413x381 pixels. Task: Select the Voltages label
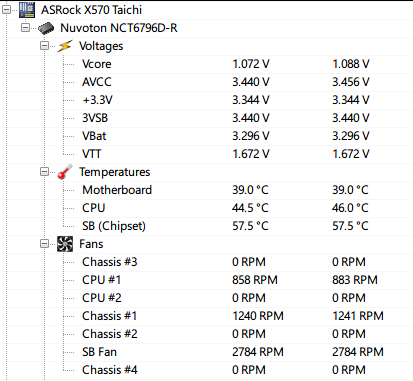pyautogui.click(x=101, y=46)
